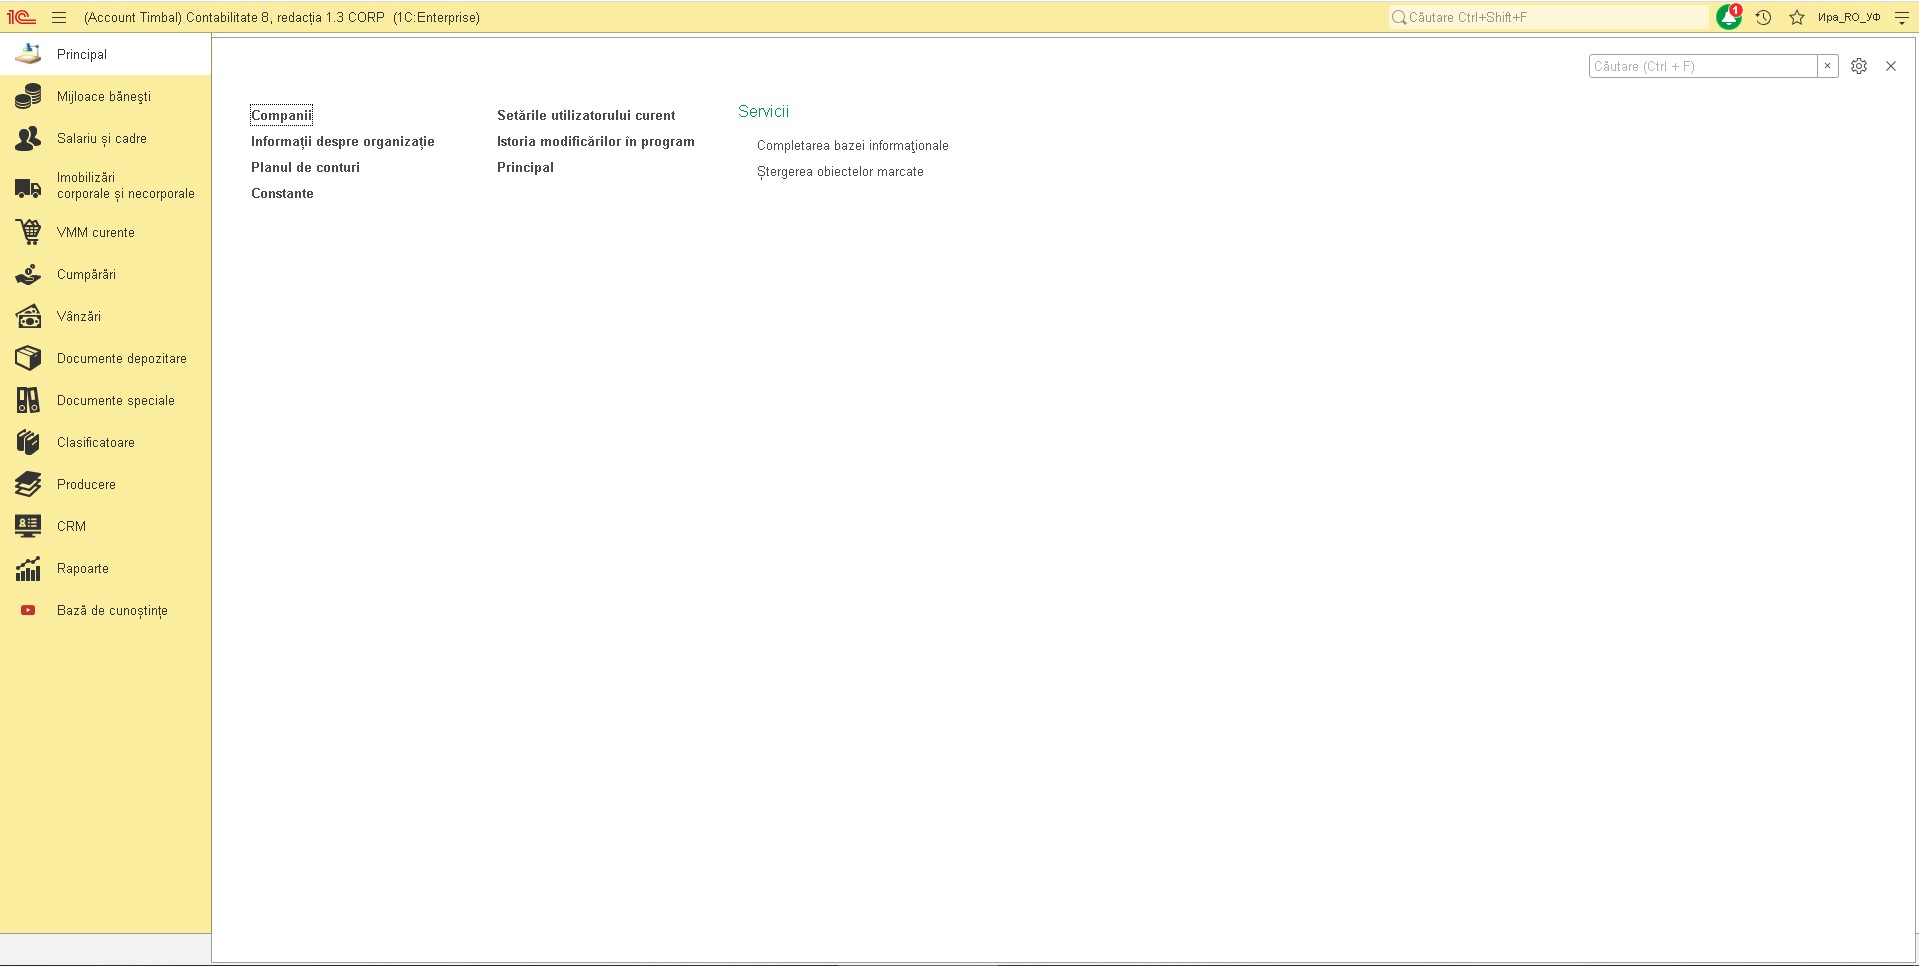Open Informații despre organizație

click(342, 141)
